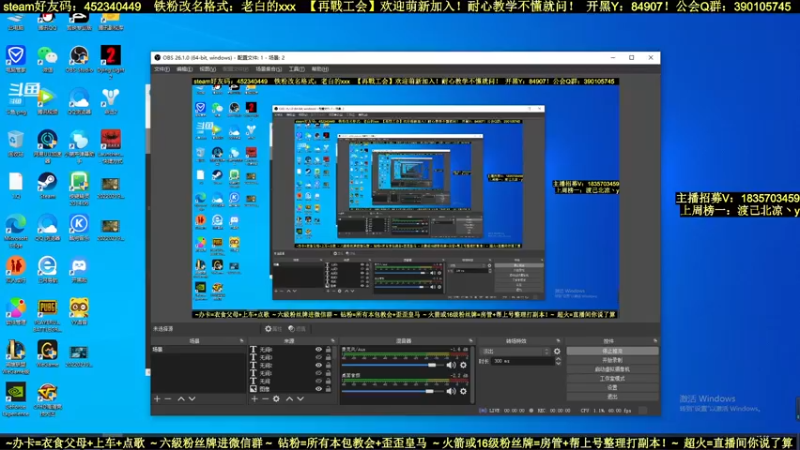Remove selected source with minus icon

[x=265, y=398]
